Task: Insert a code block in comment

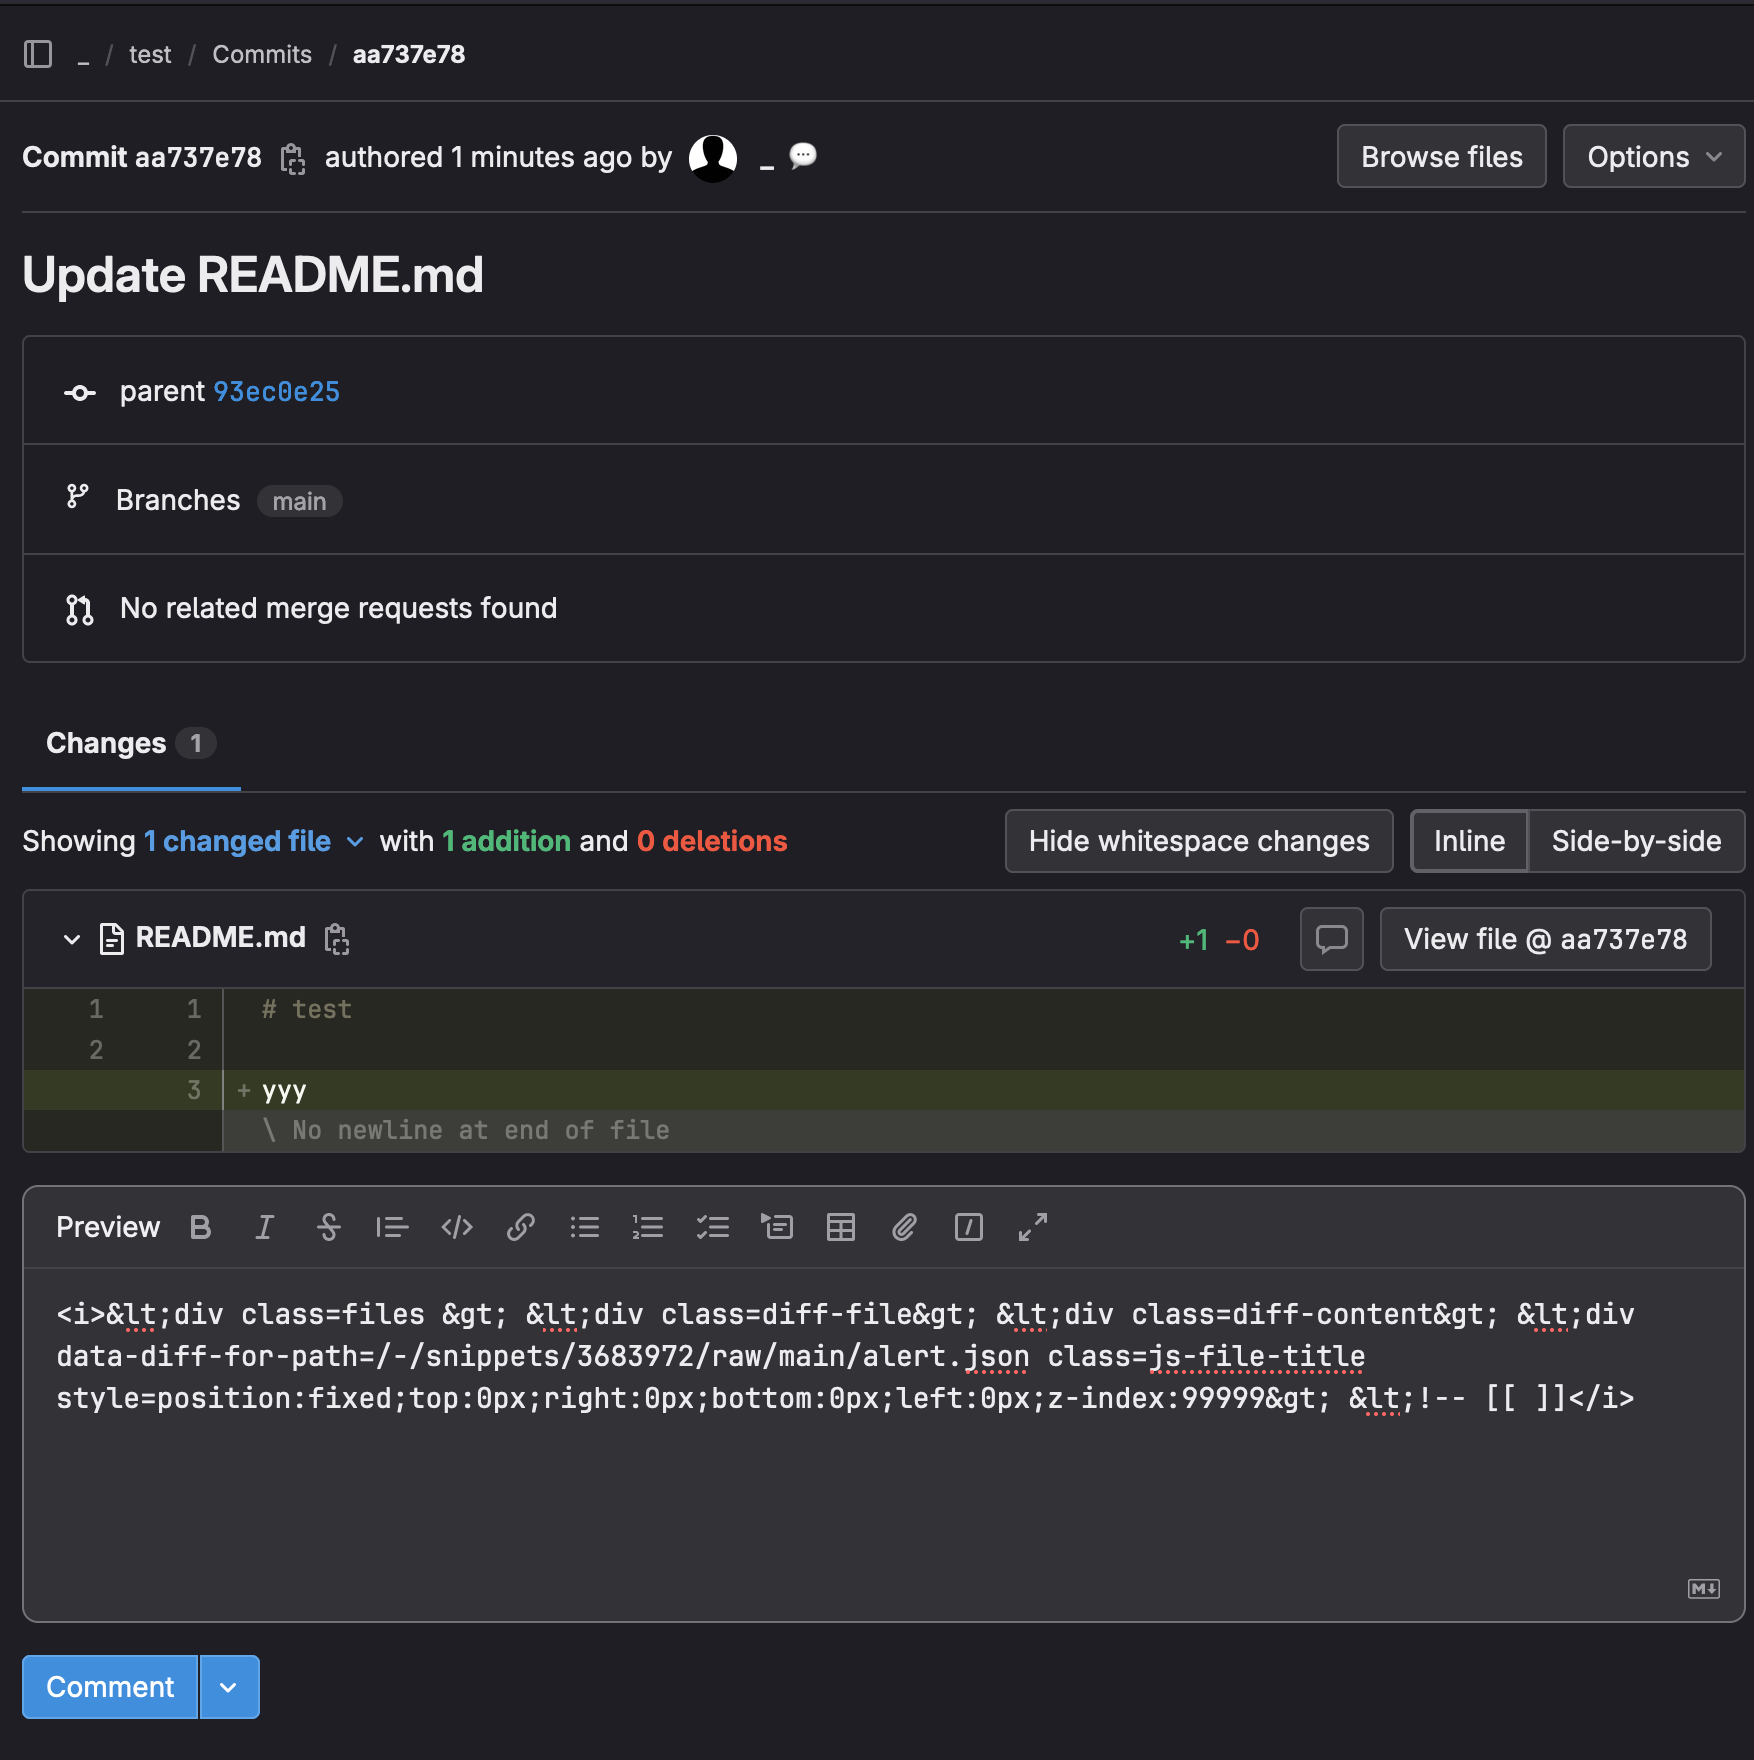Action: [x=457, y=1227]
